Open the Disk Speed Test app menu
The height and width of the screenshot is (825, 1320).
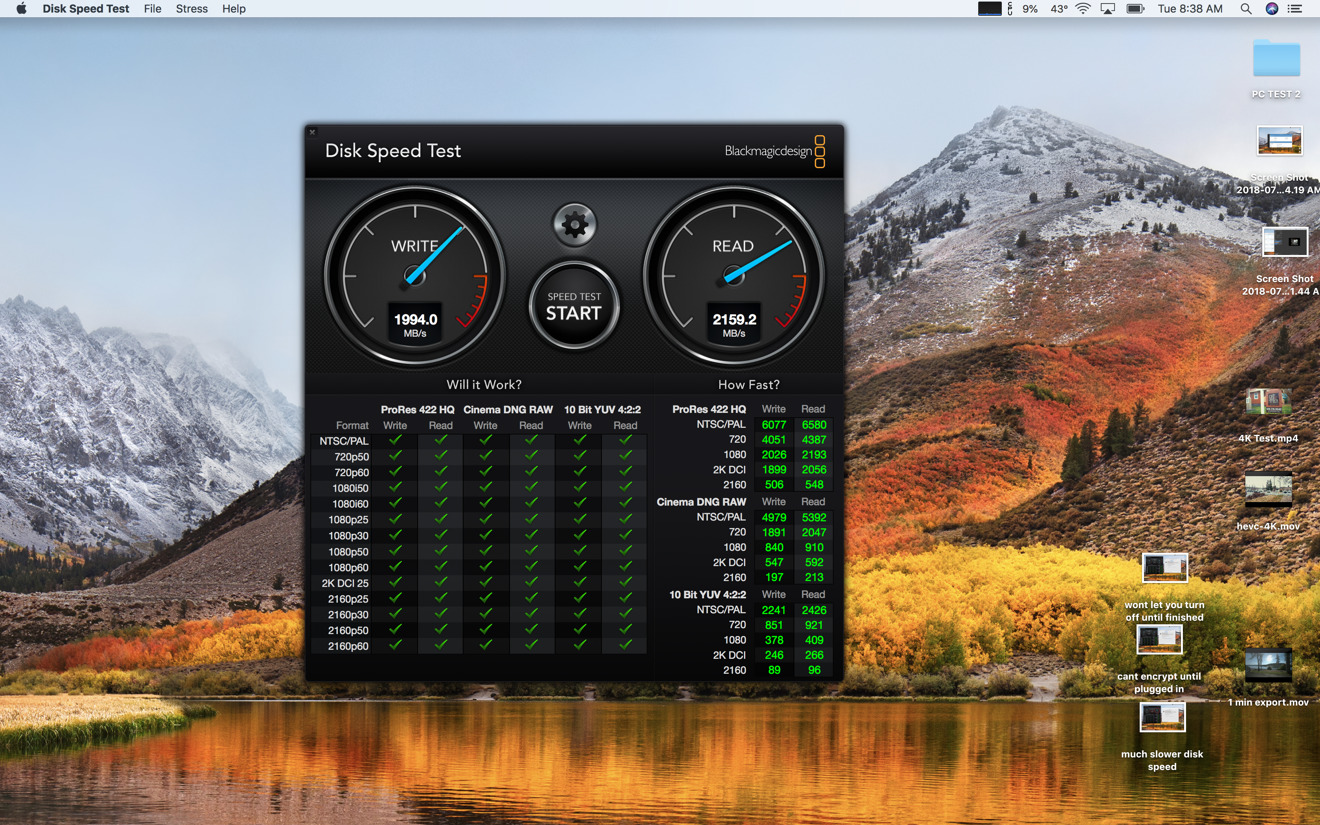[x=86, y=9]
